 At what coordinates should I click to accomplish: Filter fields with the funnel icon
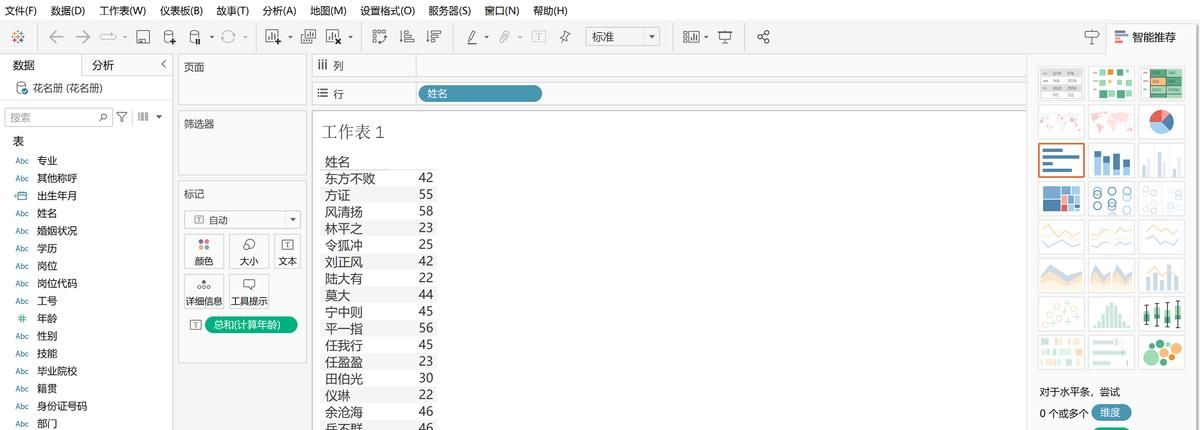coord(122,117)
